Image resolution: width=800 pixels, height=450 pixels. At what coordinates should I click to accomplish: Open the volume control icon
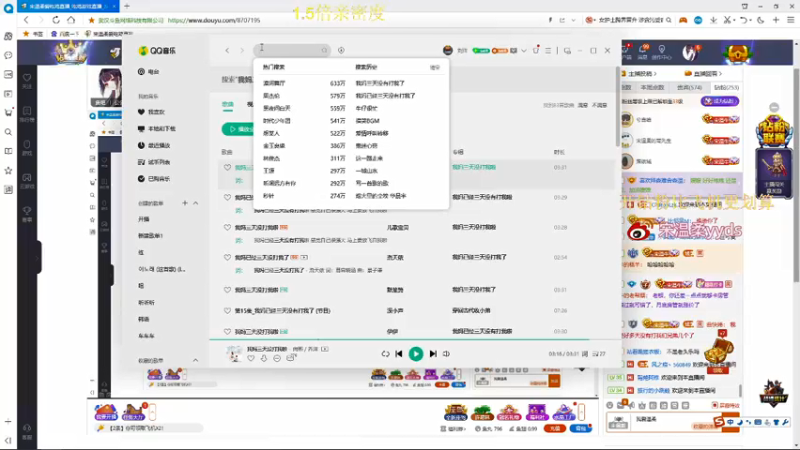click(x=446, y=354)
